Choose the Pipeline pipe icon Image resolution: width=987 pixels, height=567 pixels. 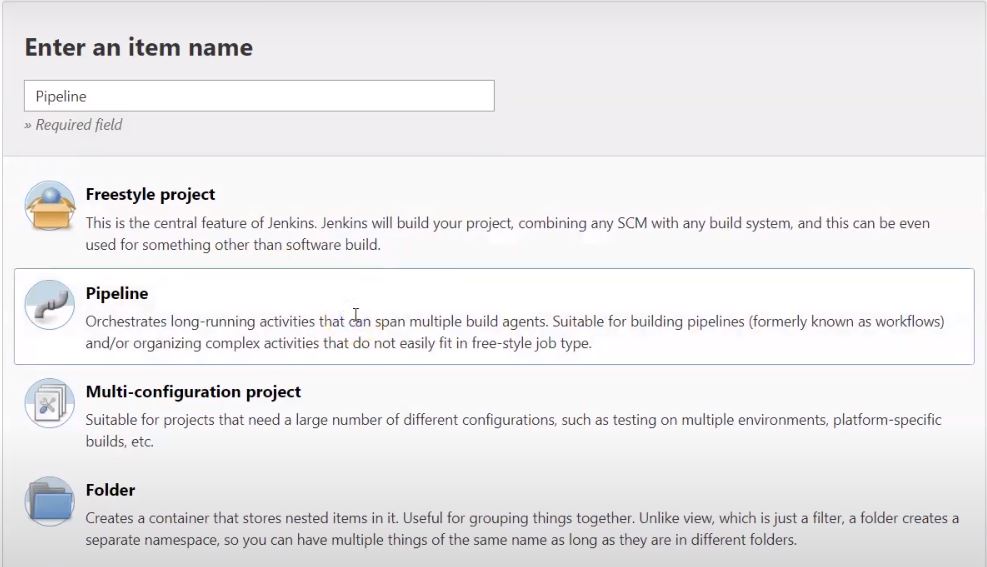tap(50, 305)
